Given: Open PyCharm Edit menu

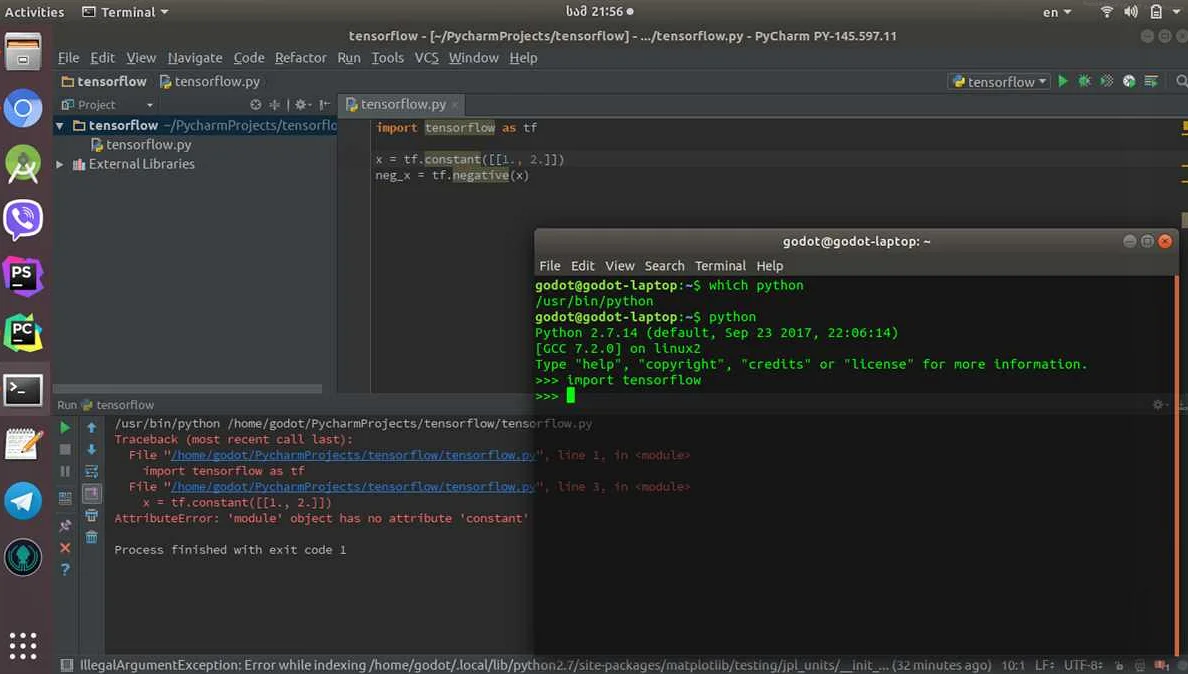Looking at the screenshot, I should click(x=102, y=58).
